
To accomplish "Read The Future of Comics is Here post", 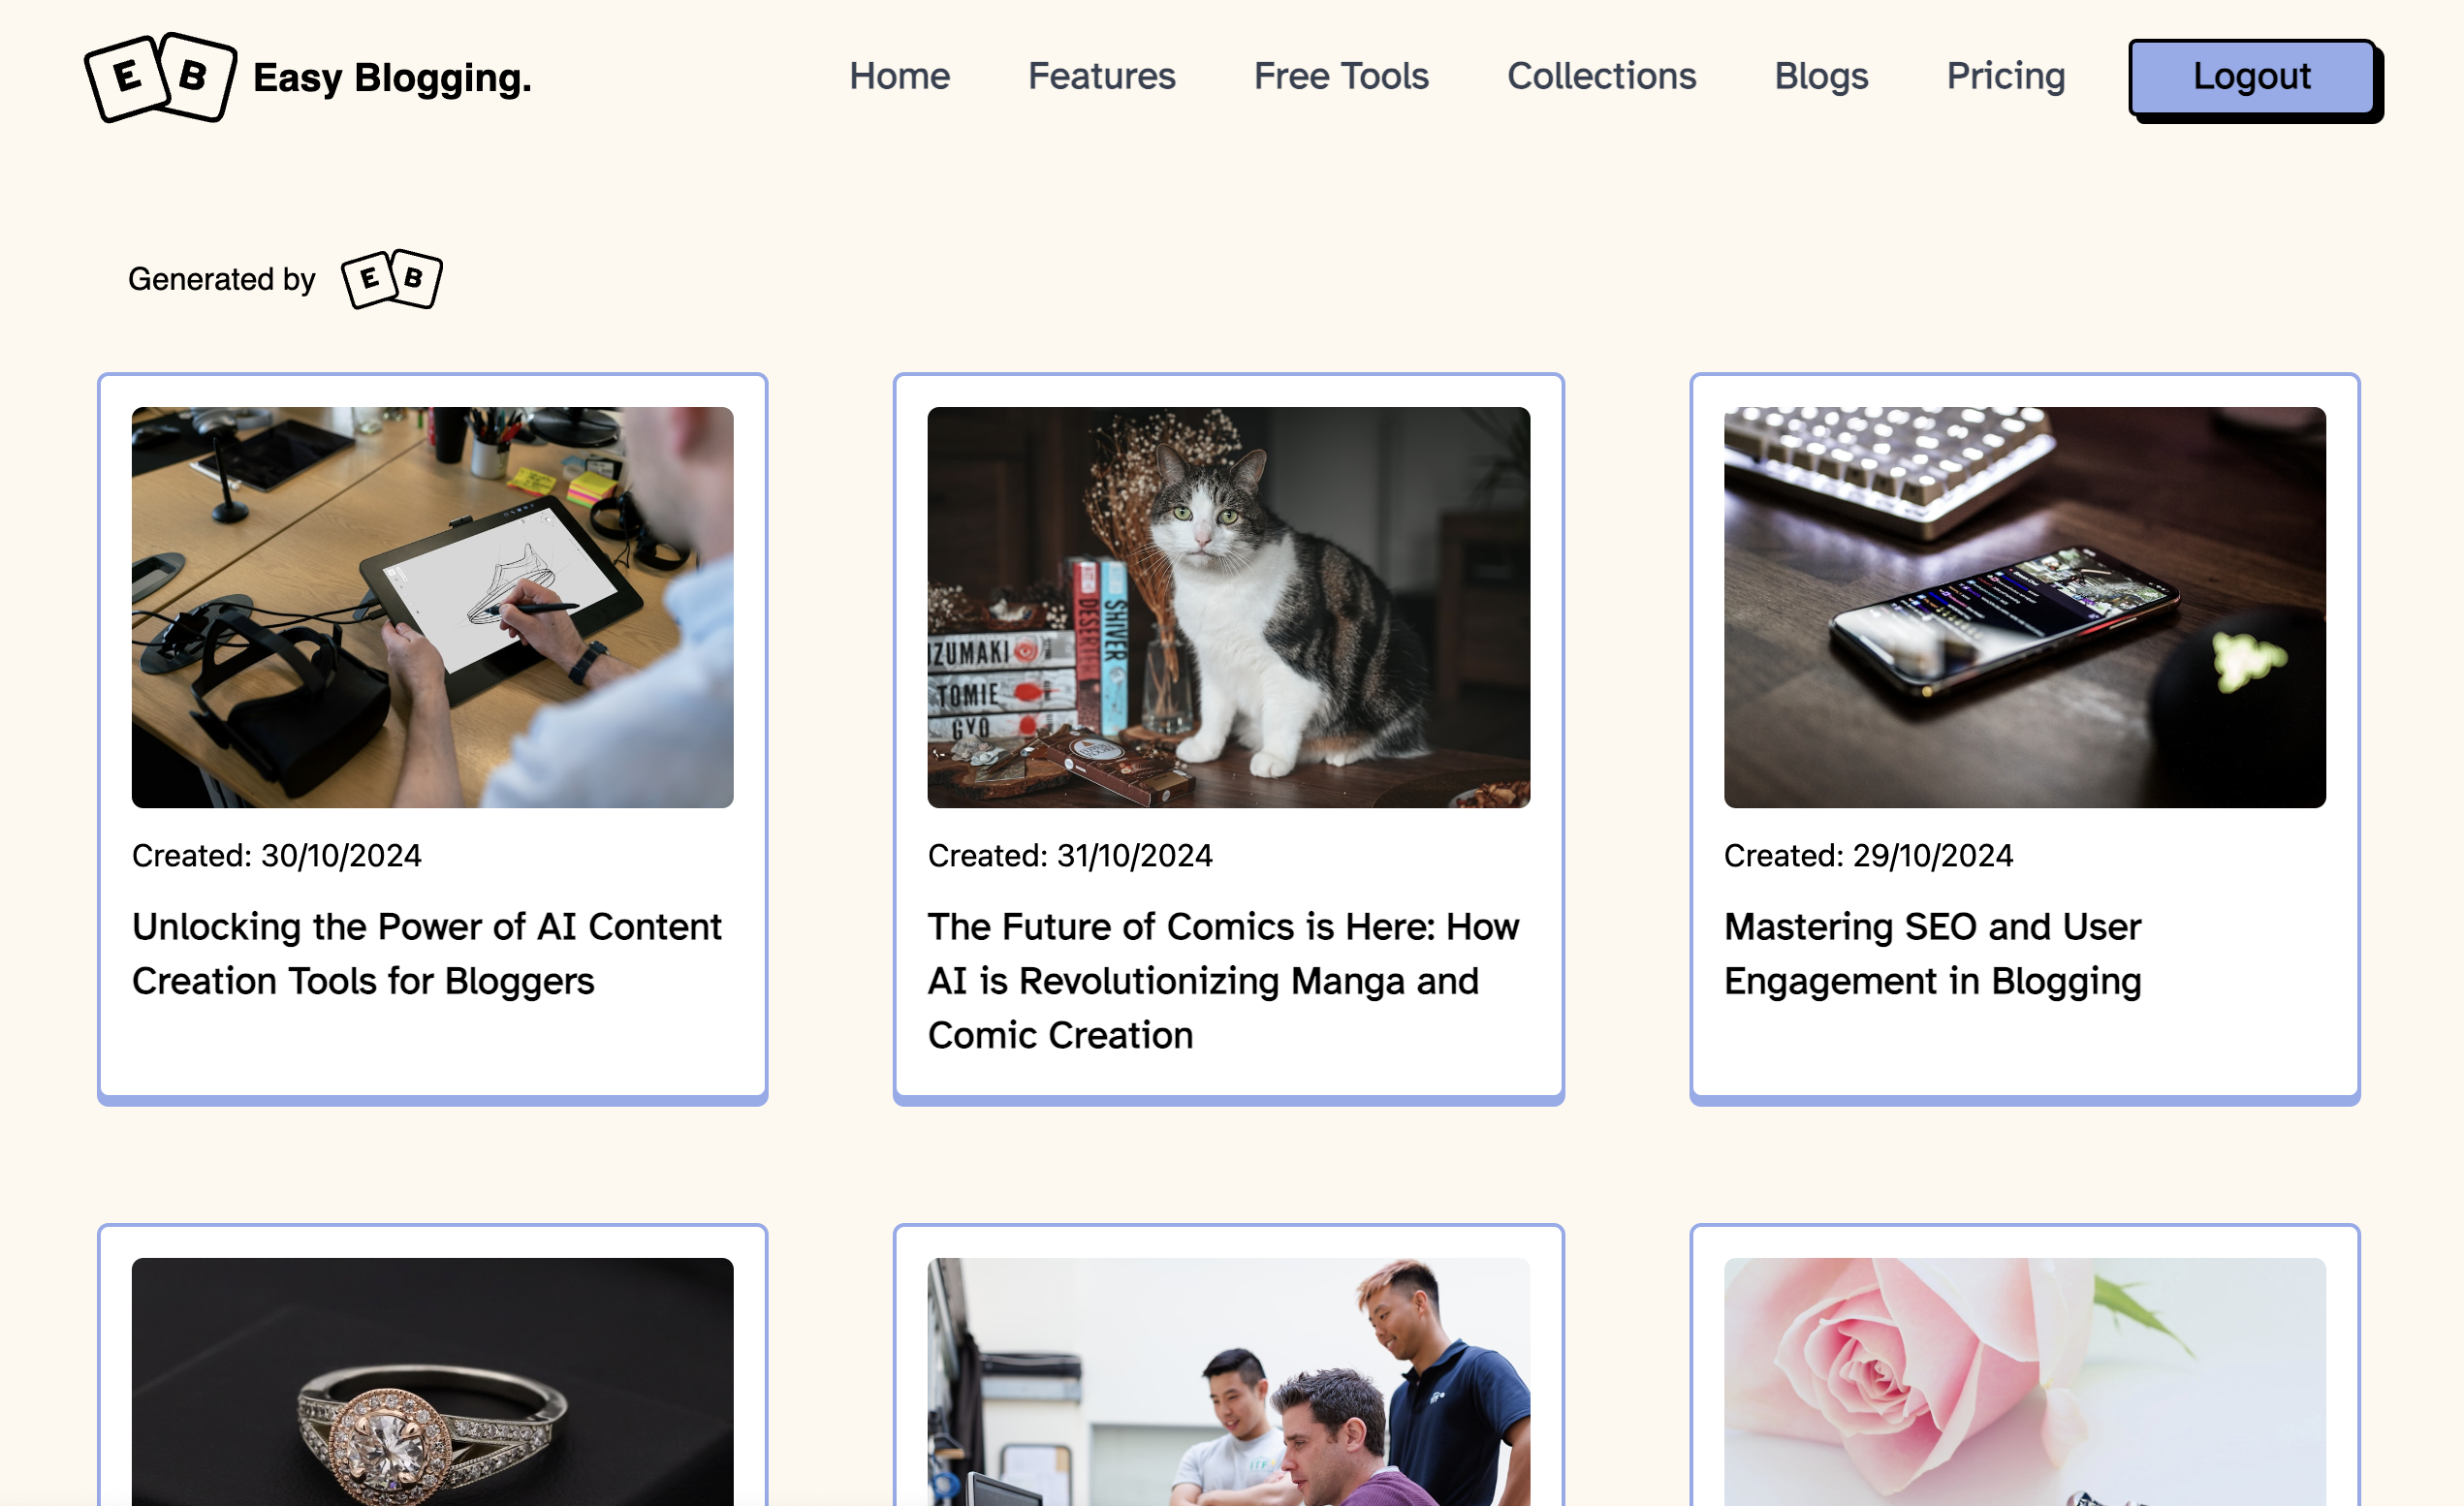I will point(1223,981).
